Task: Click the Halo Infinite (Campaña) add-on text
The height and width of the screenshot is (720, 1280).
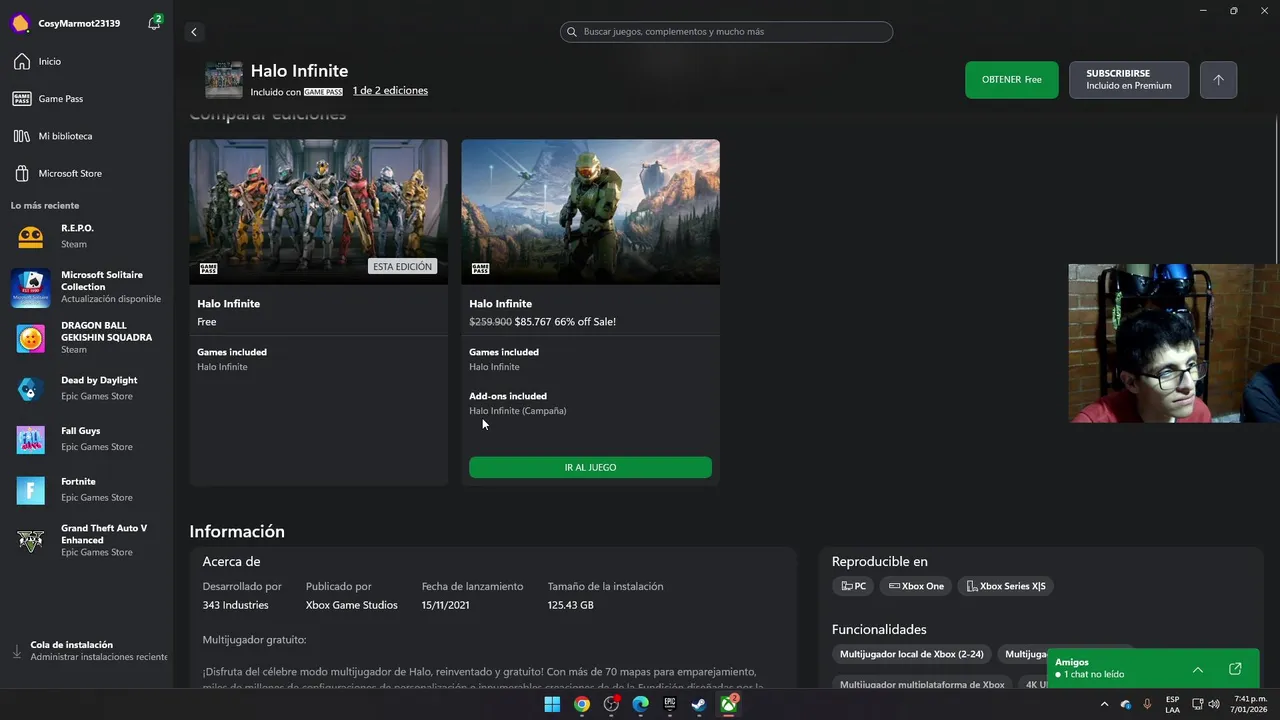Action: coord(518,411)
